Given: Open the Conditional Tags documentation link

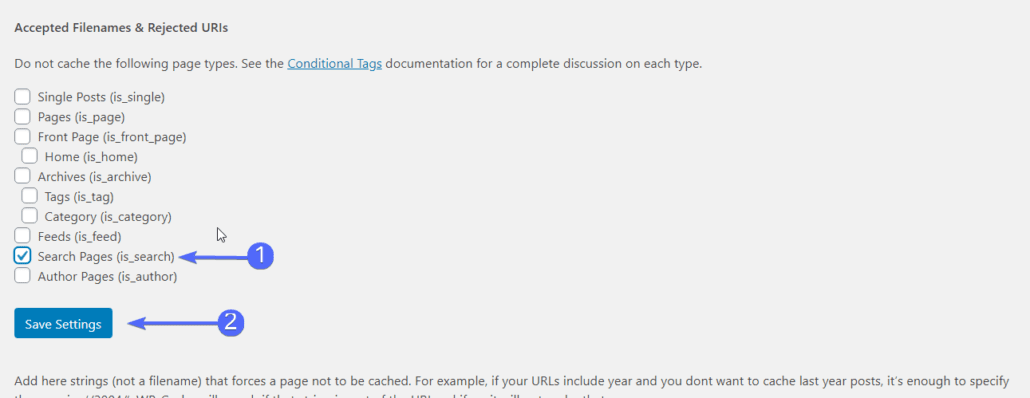Looking at the screenshot, I should [334, 64].
